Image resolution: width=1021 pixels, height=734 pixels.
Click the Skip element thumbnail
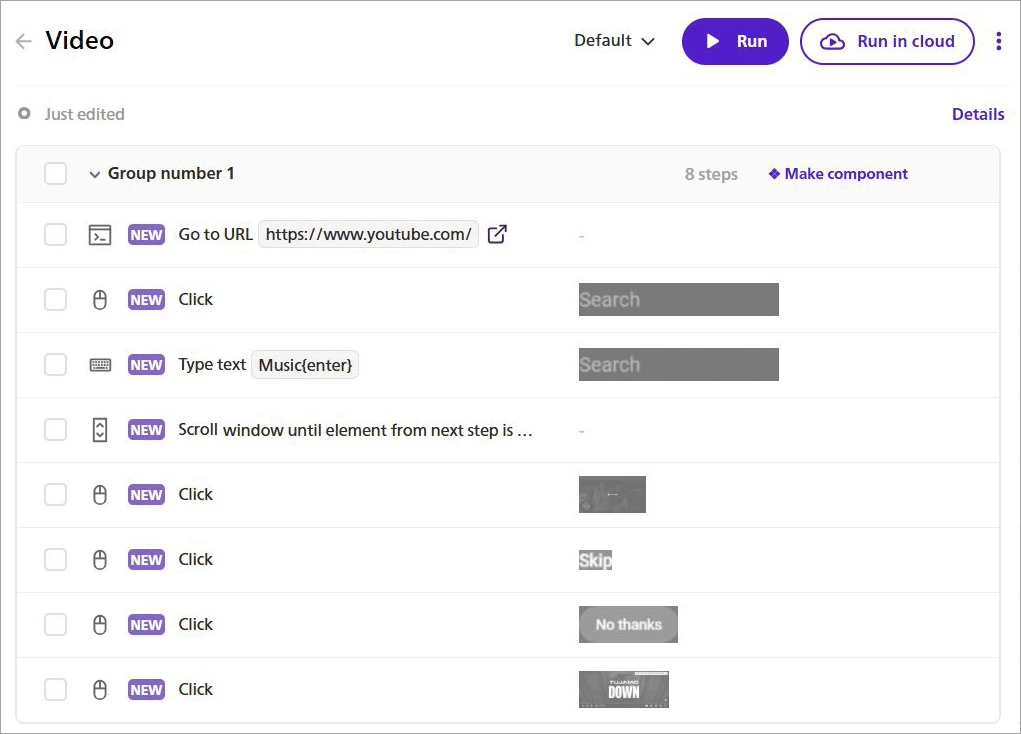point(595,559)
